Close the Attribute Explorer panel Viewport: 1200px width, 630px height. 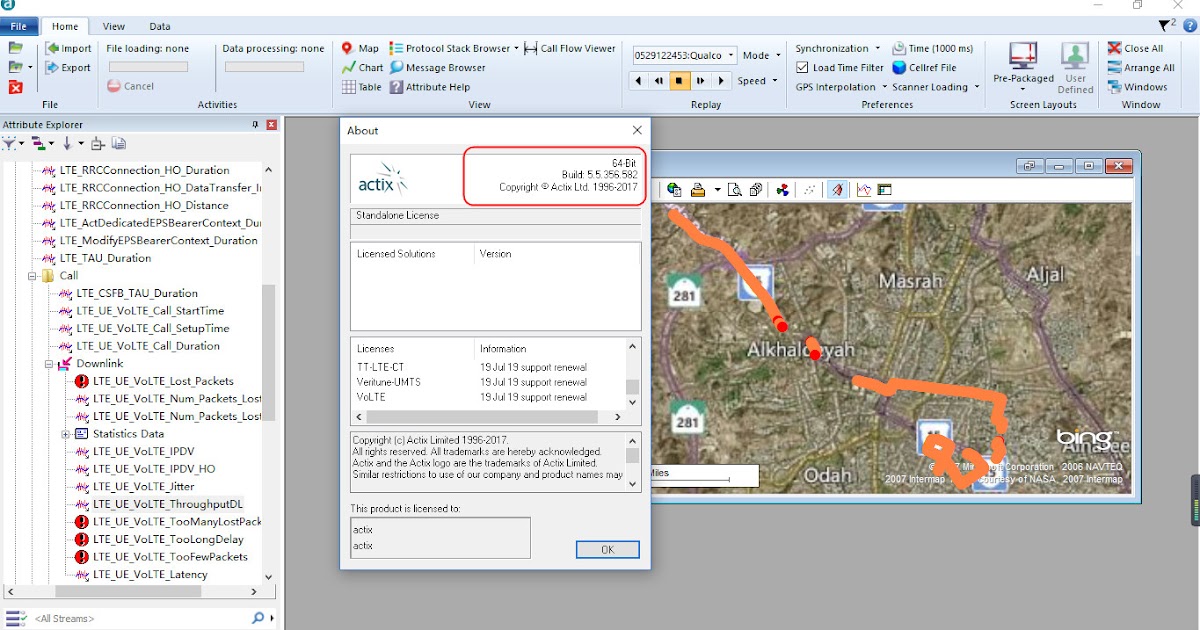click(271, 125)
